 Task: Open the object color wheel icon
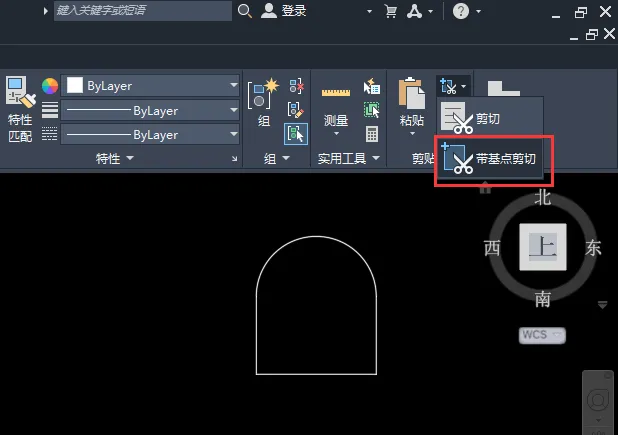50,86
